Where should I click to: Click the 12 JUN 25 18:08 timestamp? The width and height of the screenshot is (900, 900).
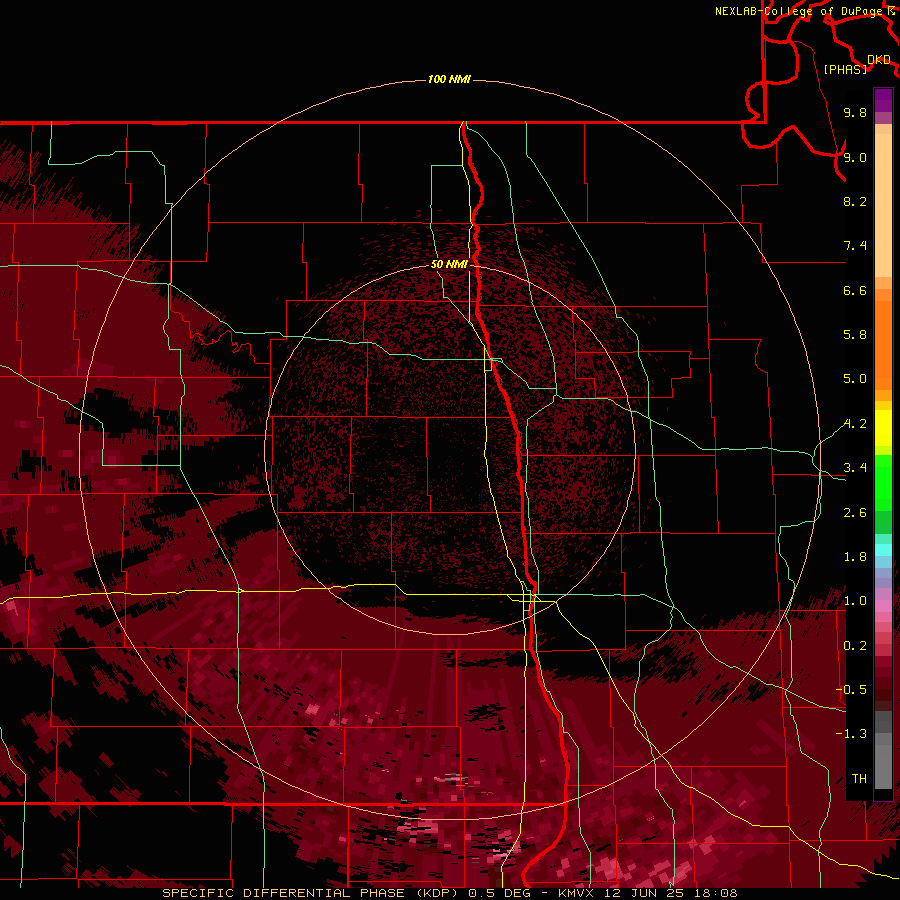(673, 893)
